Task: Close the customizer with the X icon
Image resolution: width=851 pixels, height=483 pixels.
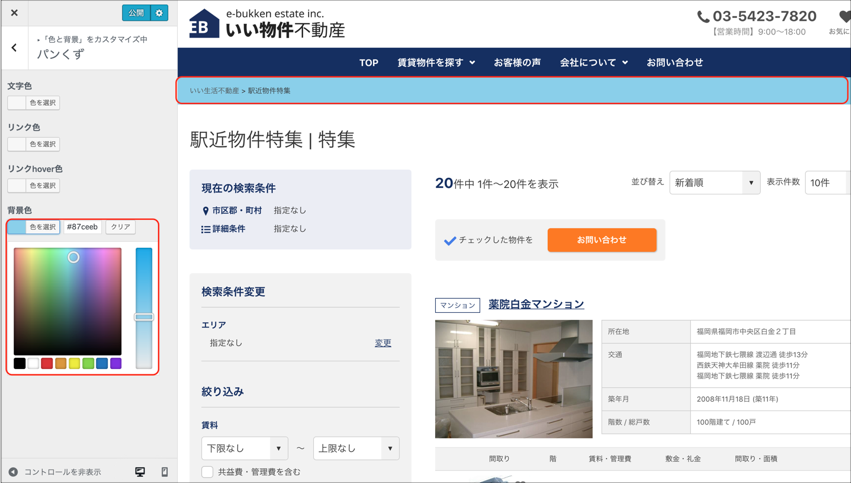Action: (x=14, y=13)
